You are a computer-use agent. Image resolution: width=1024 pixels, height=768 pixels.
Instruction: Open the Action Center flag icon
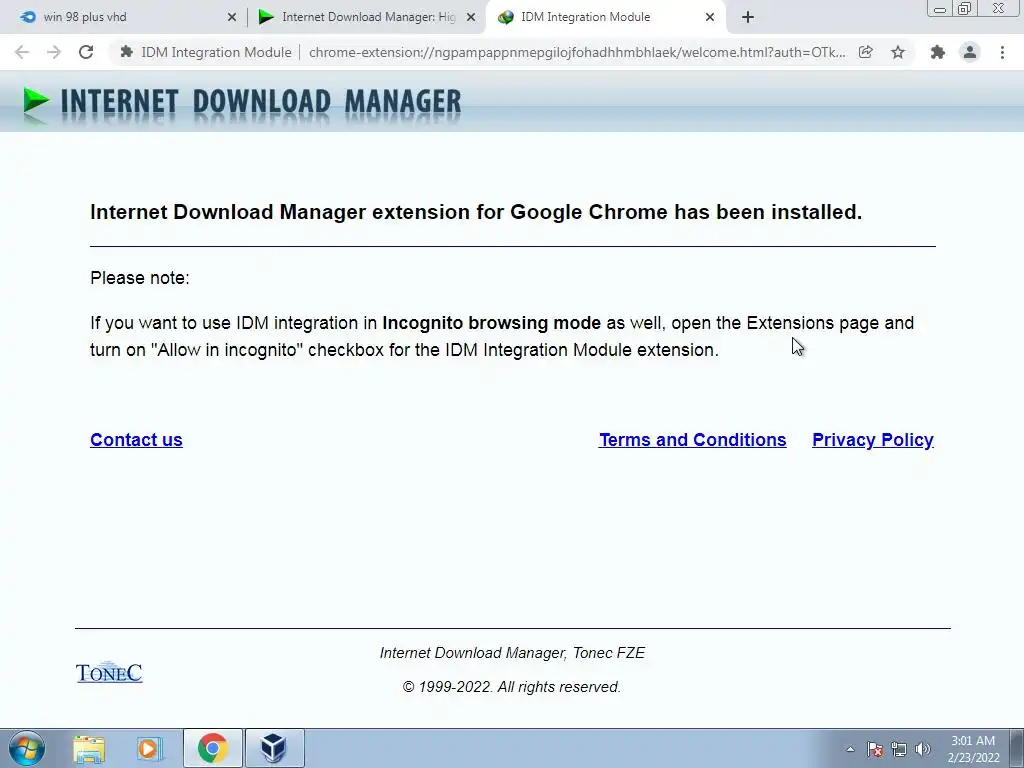875,749
